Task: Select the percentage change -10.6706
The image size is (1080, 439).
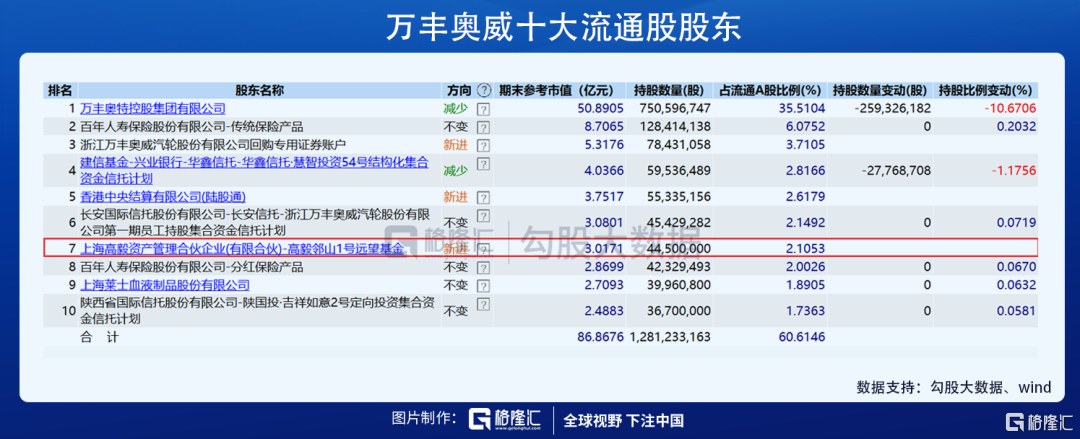Action: point(1009,109)
